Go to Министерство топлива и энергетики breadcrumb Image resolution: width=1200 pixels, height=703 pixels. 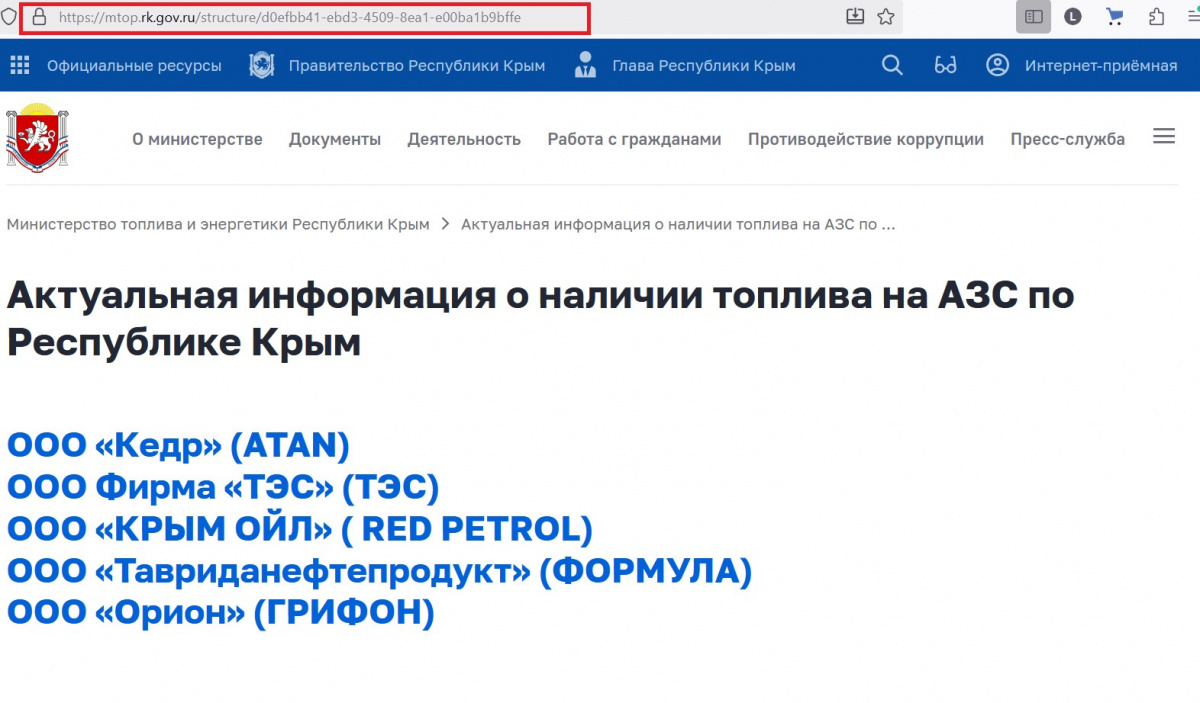click(218, 224)
